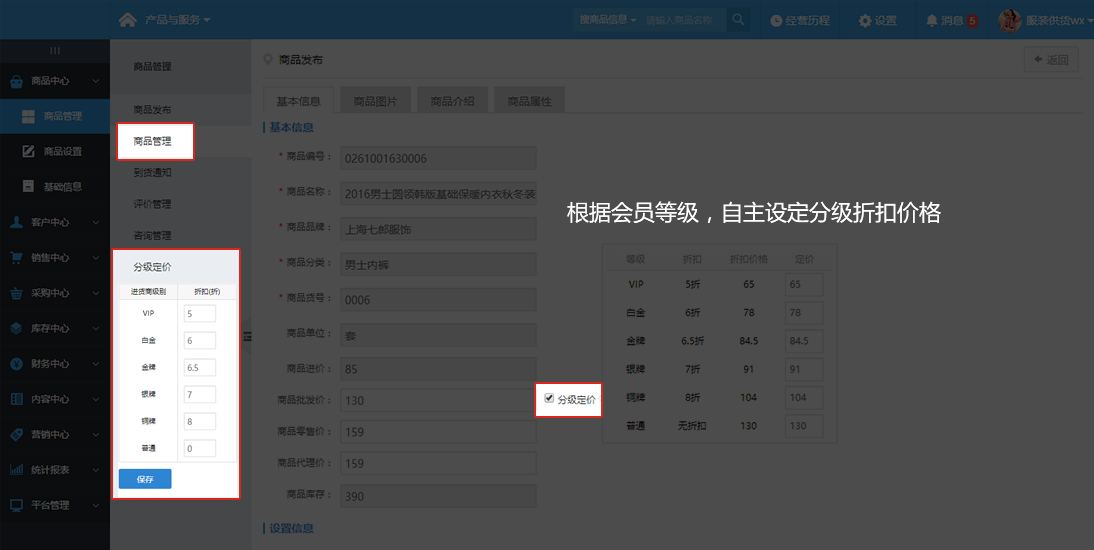Image resolution: width=1094 pixels, height=550 pixels.
Task: Click 铜牌 定价 box showing 104
Action: coord(804,398)
